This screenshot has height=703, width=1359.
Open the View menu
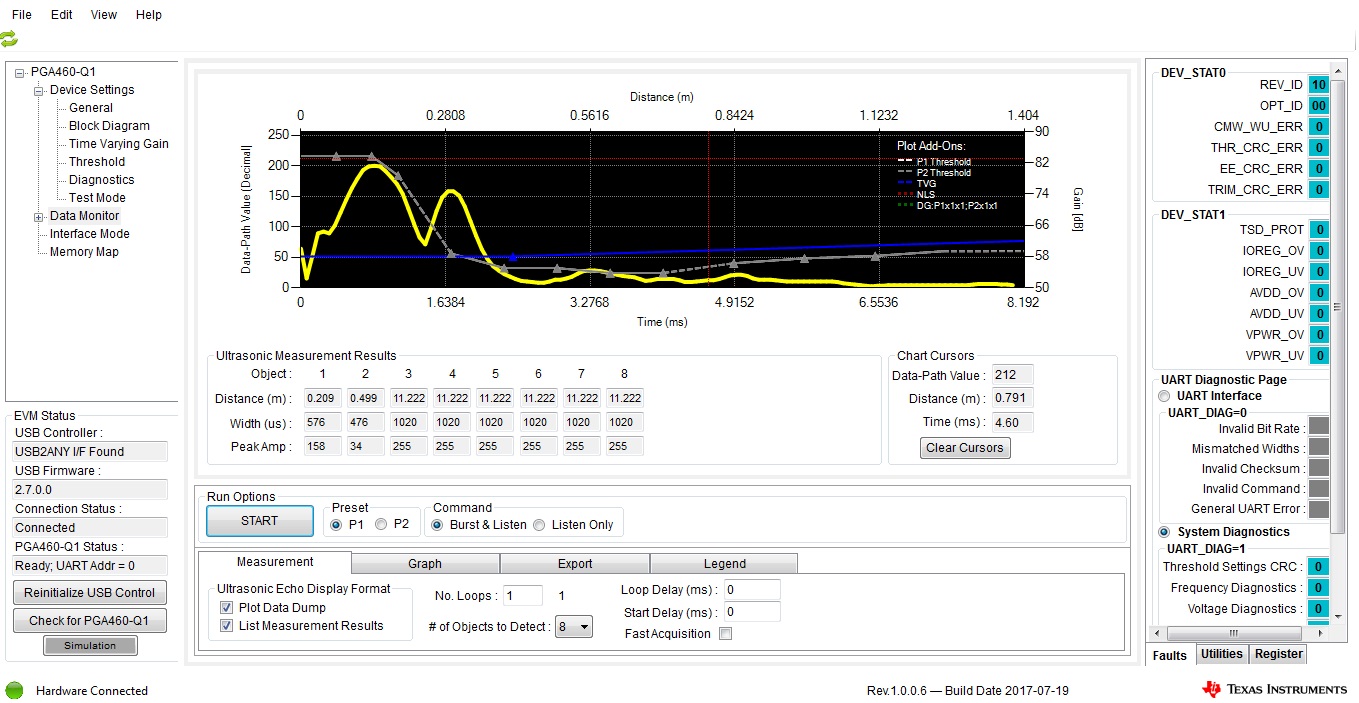[104, 15]
